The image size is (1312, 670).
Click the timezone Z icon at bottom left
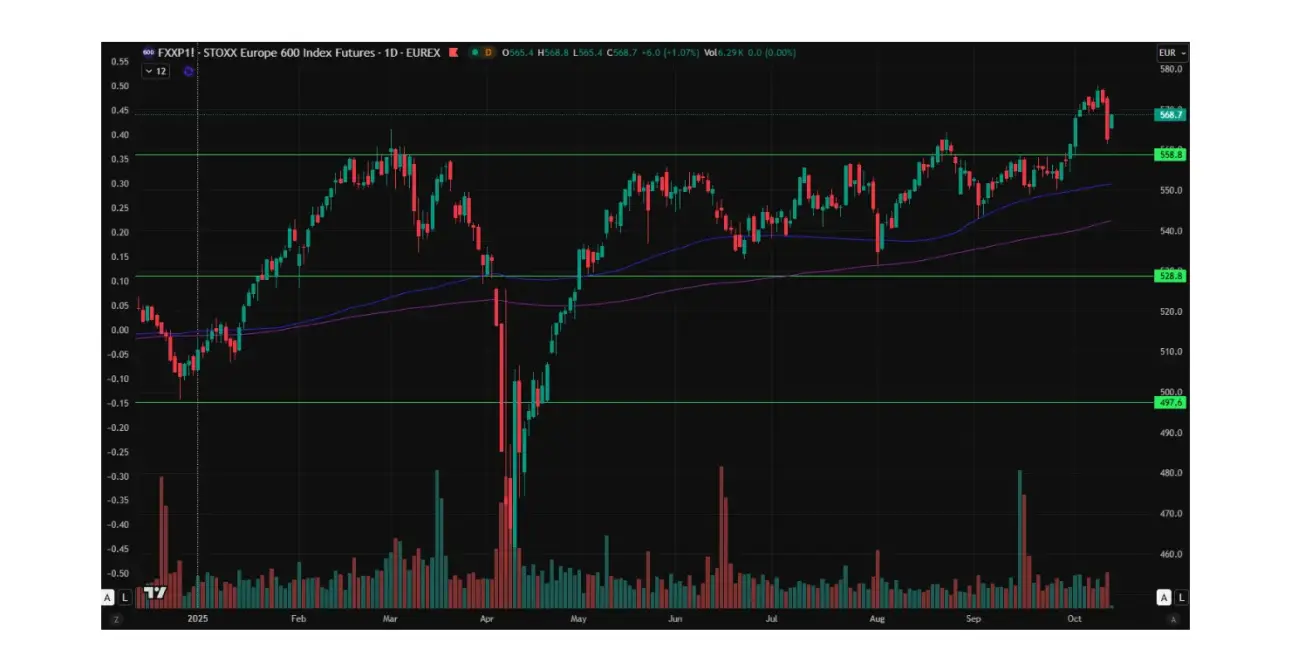pyautogui.click(x=116, y=620)
